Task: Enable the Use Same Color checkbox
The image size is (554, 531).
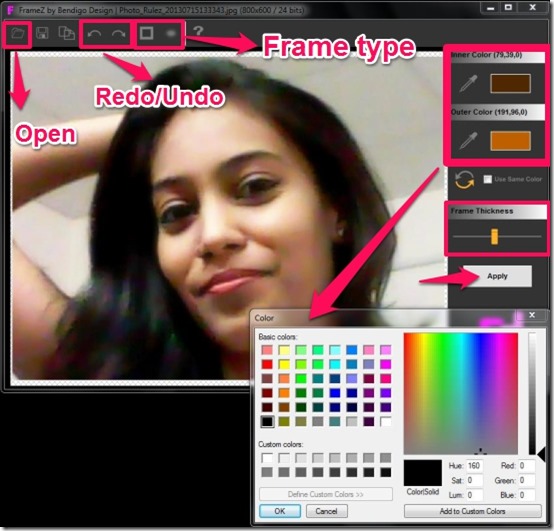Action: [x=488, y=179]
